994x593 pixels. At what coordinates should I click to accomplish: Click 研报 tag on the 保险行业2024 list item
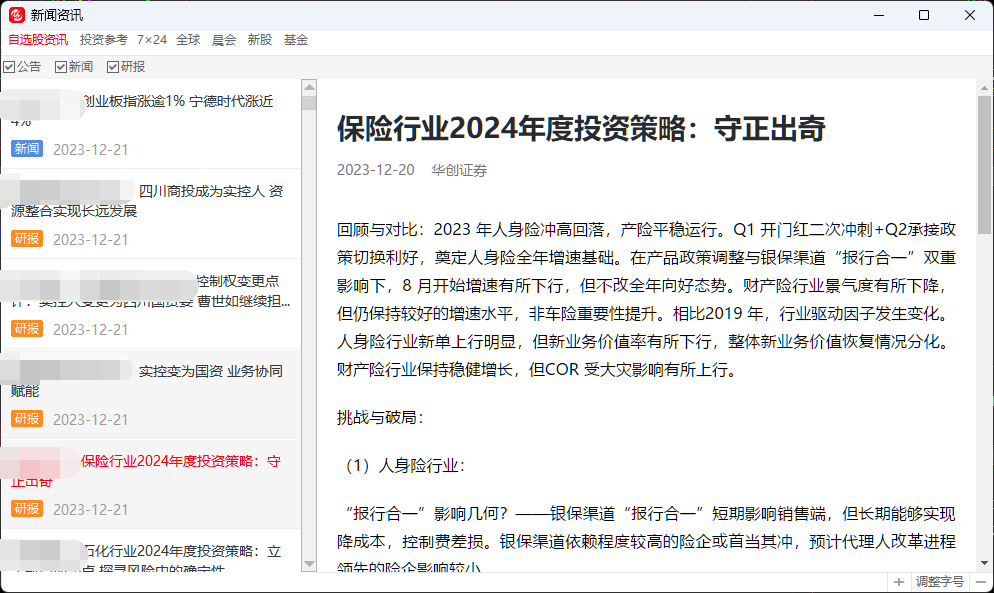[27, 509]
